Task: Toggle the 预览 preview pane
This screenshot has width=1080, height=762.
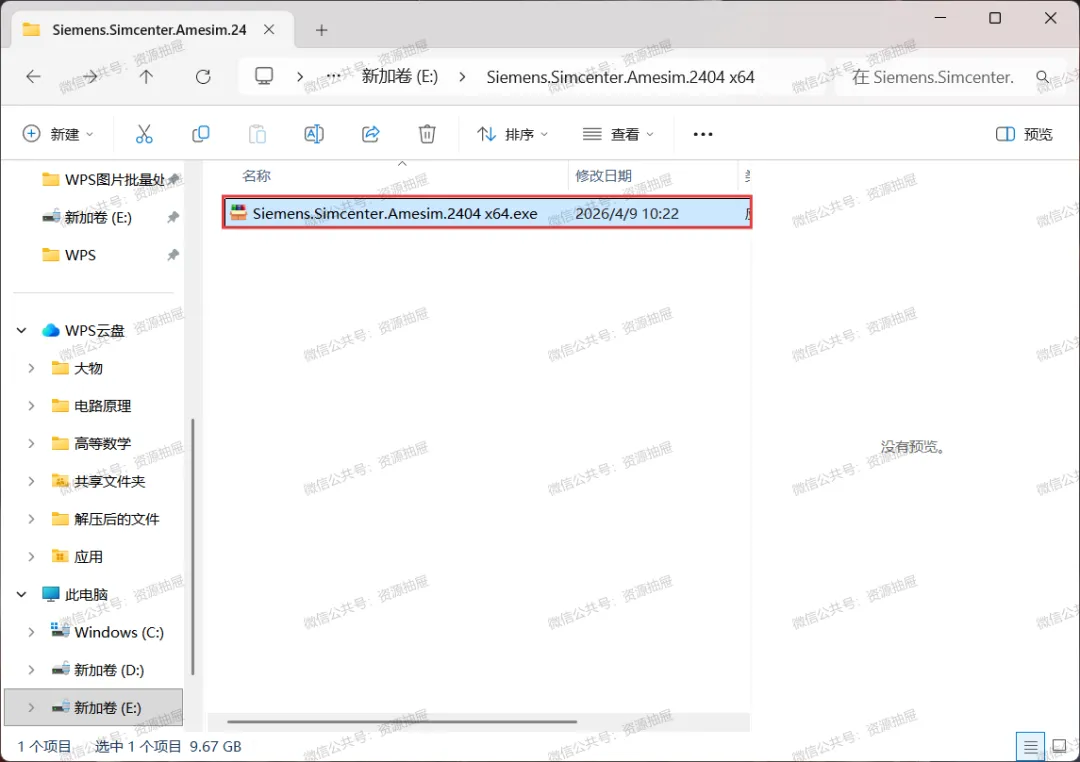Action: point(1024,134)
